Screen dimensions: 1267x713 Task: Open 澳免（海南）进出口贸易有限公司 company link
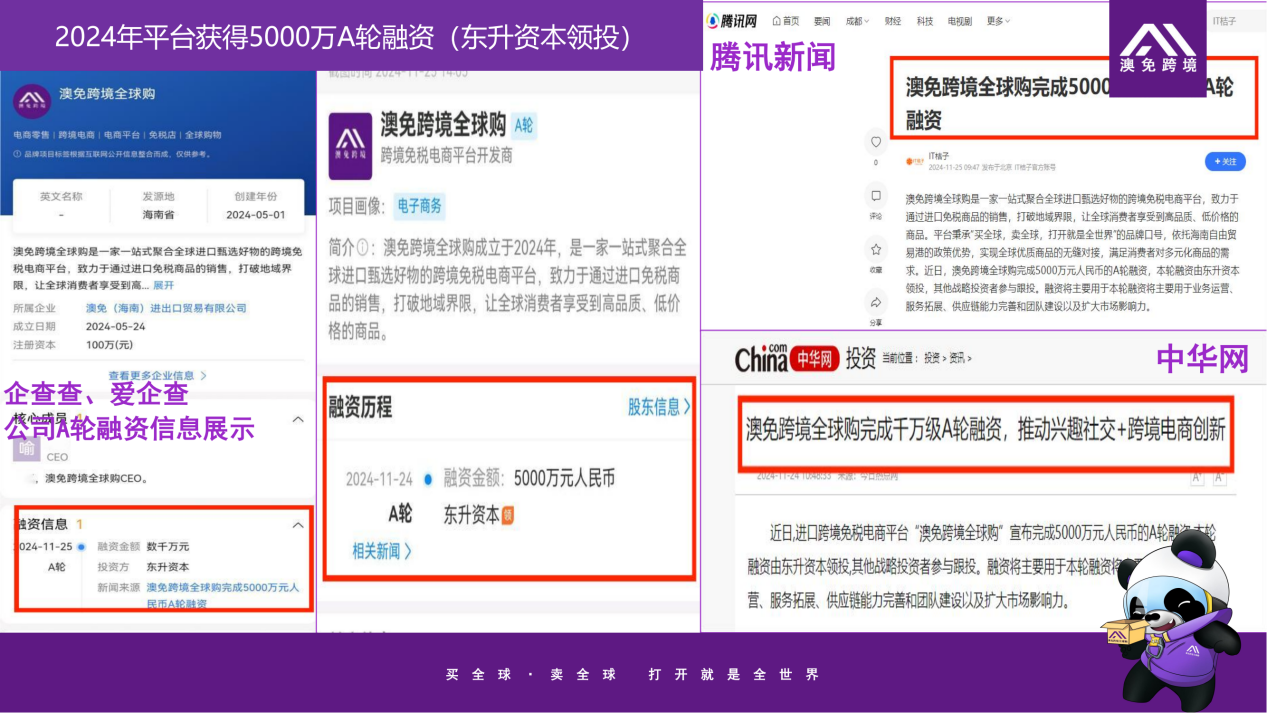(166, 308)
